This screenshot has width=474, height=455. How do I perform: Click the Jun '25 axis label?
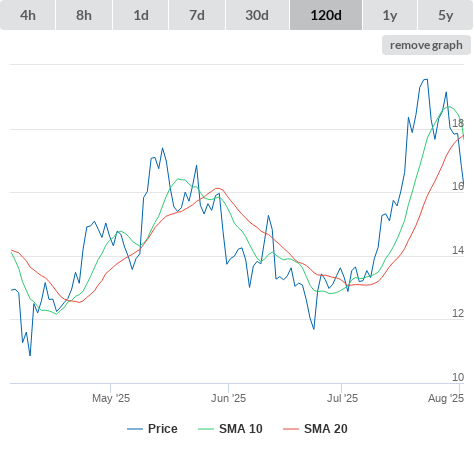(x=228, y=398)
